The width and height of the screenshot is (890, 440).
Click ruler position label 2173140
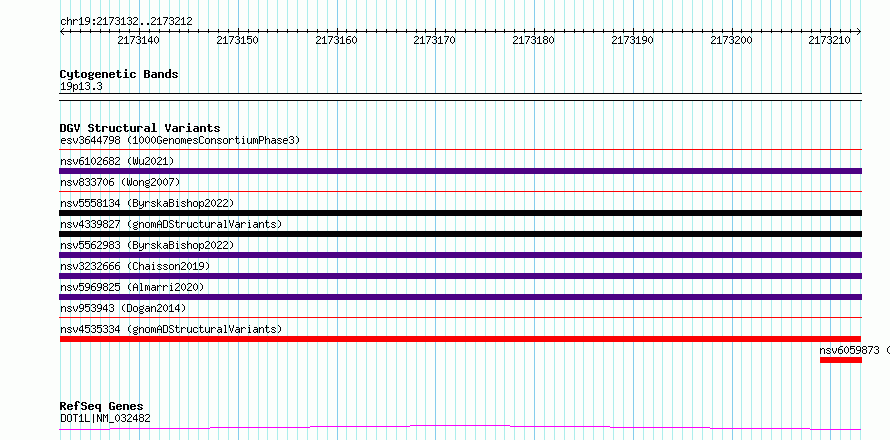(x=138, y=40)
